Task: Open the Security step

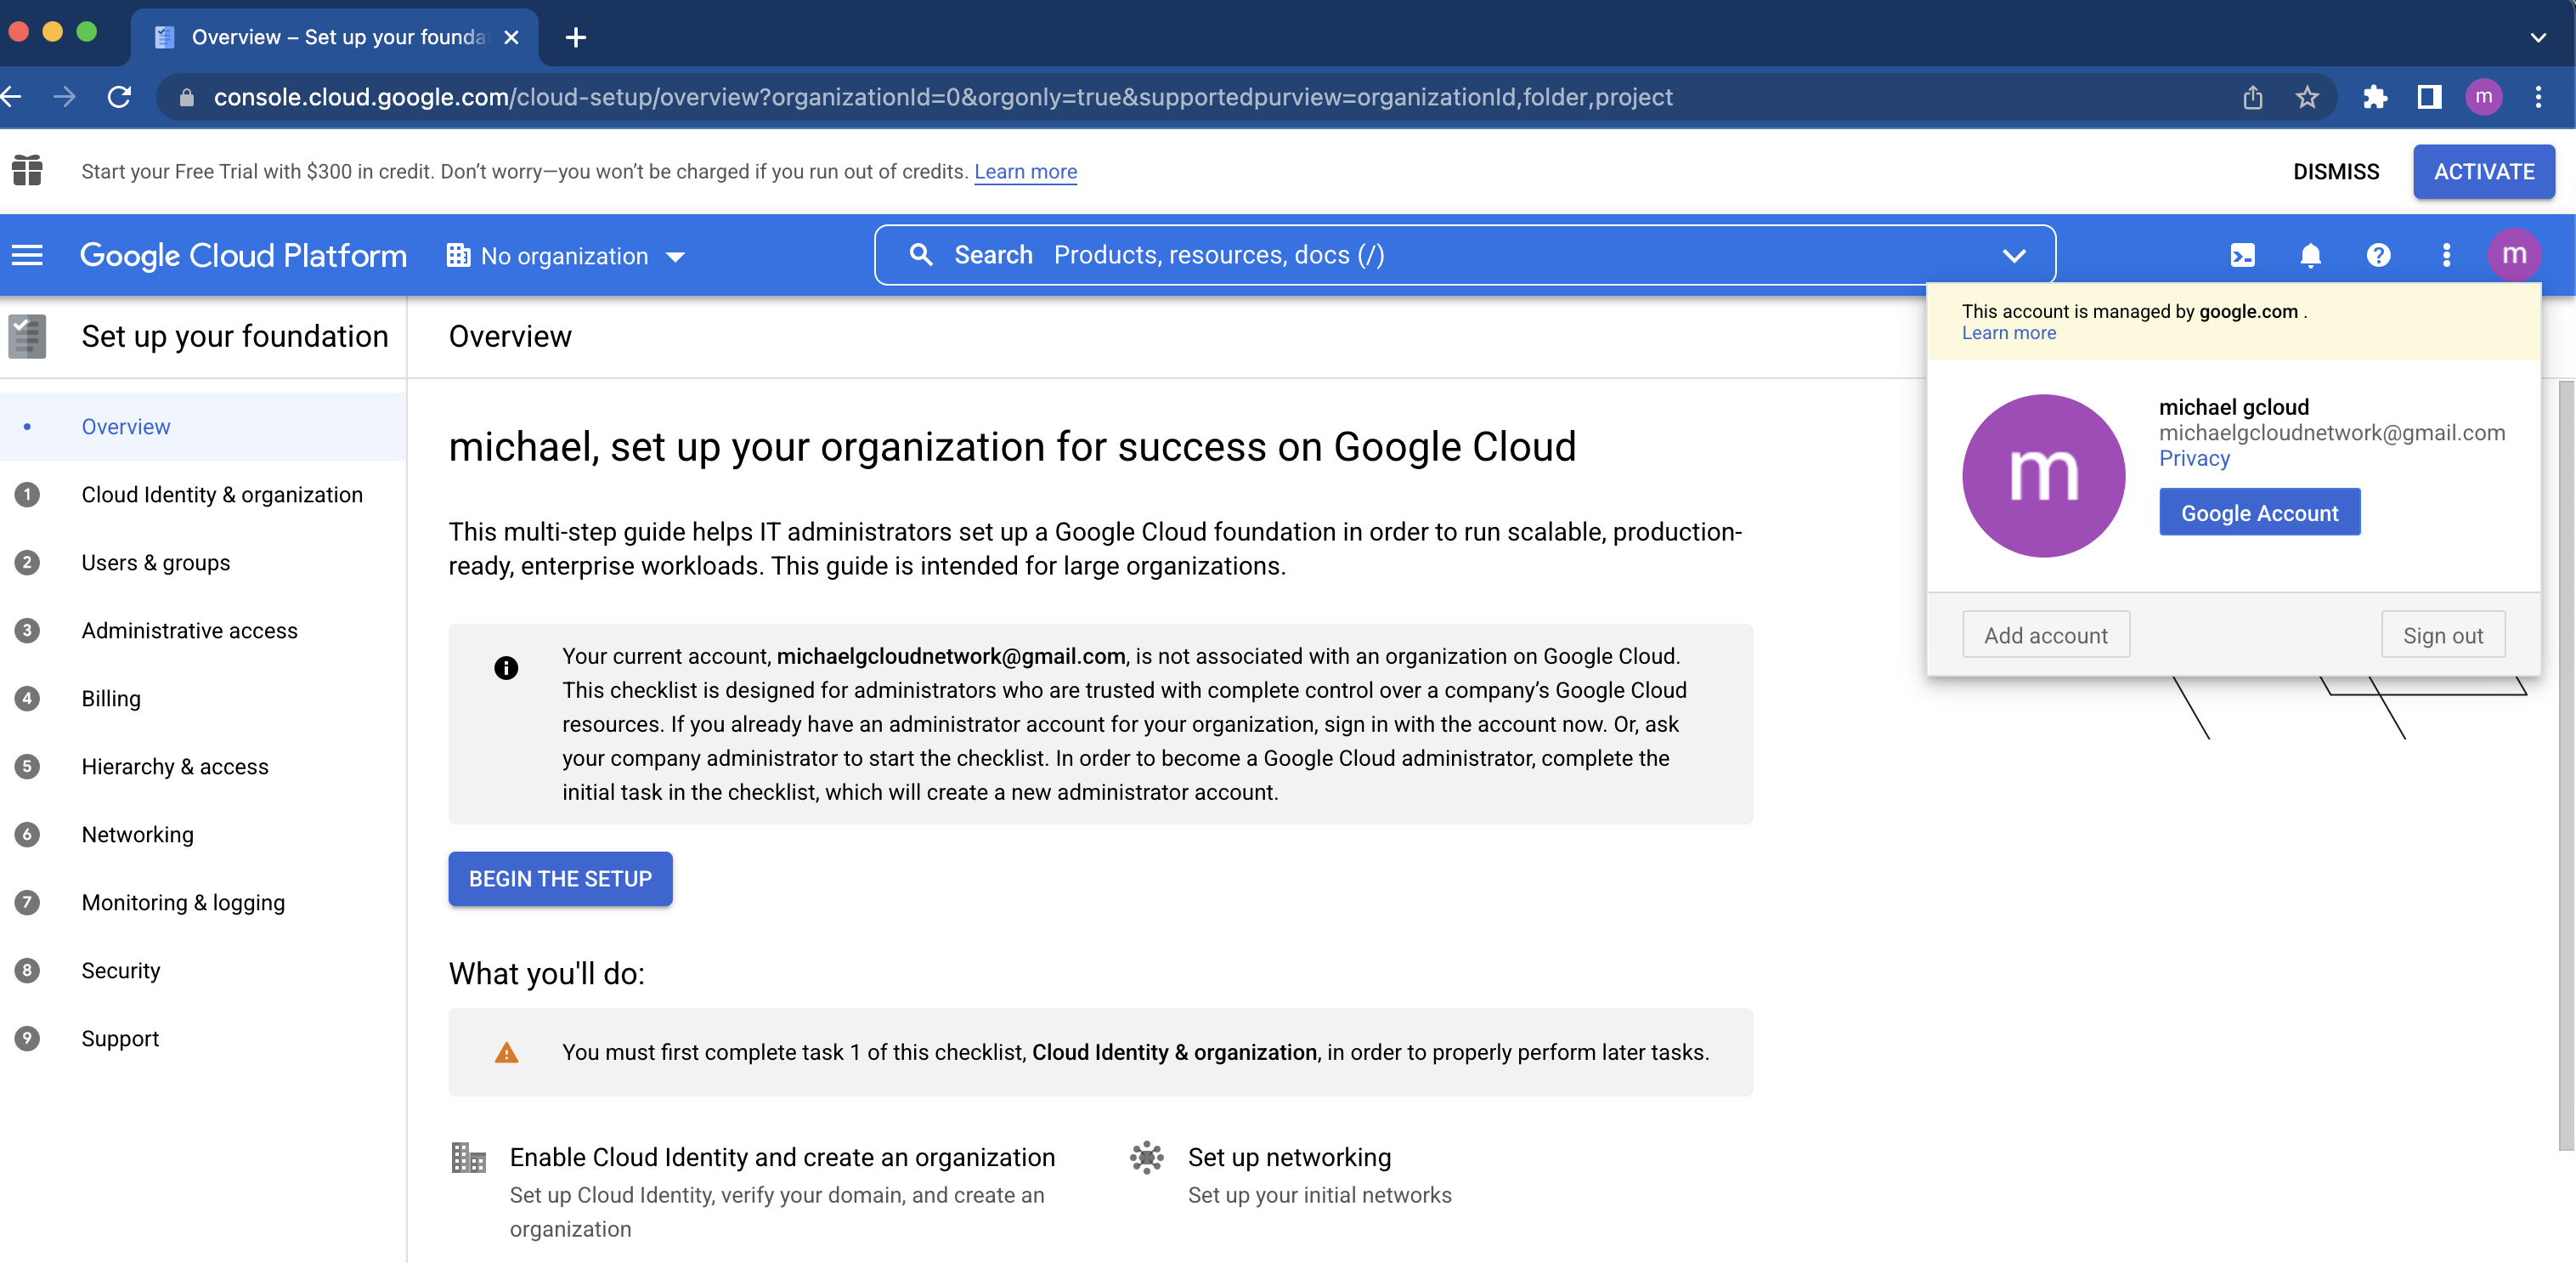Action: pos(203,971)
